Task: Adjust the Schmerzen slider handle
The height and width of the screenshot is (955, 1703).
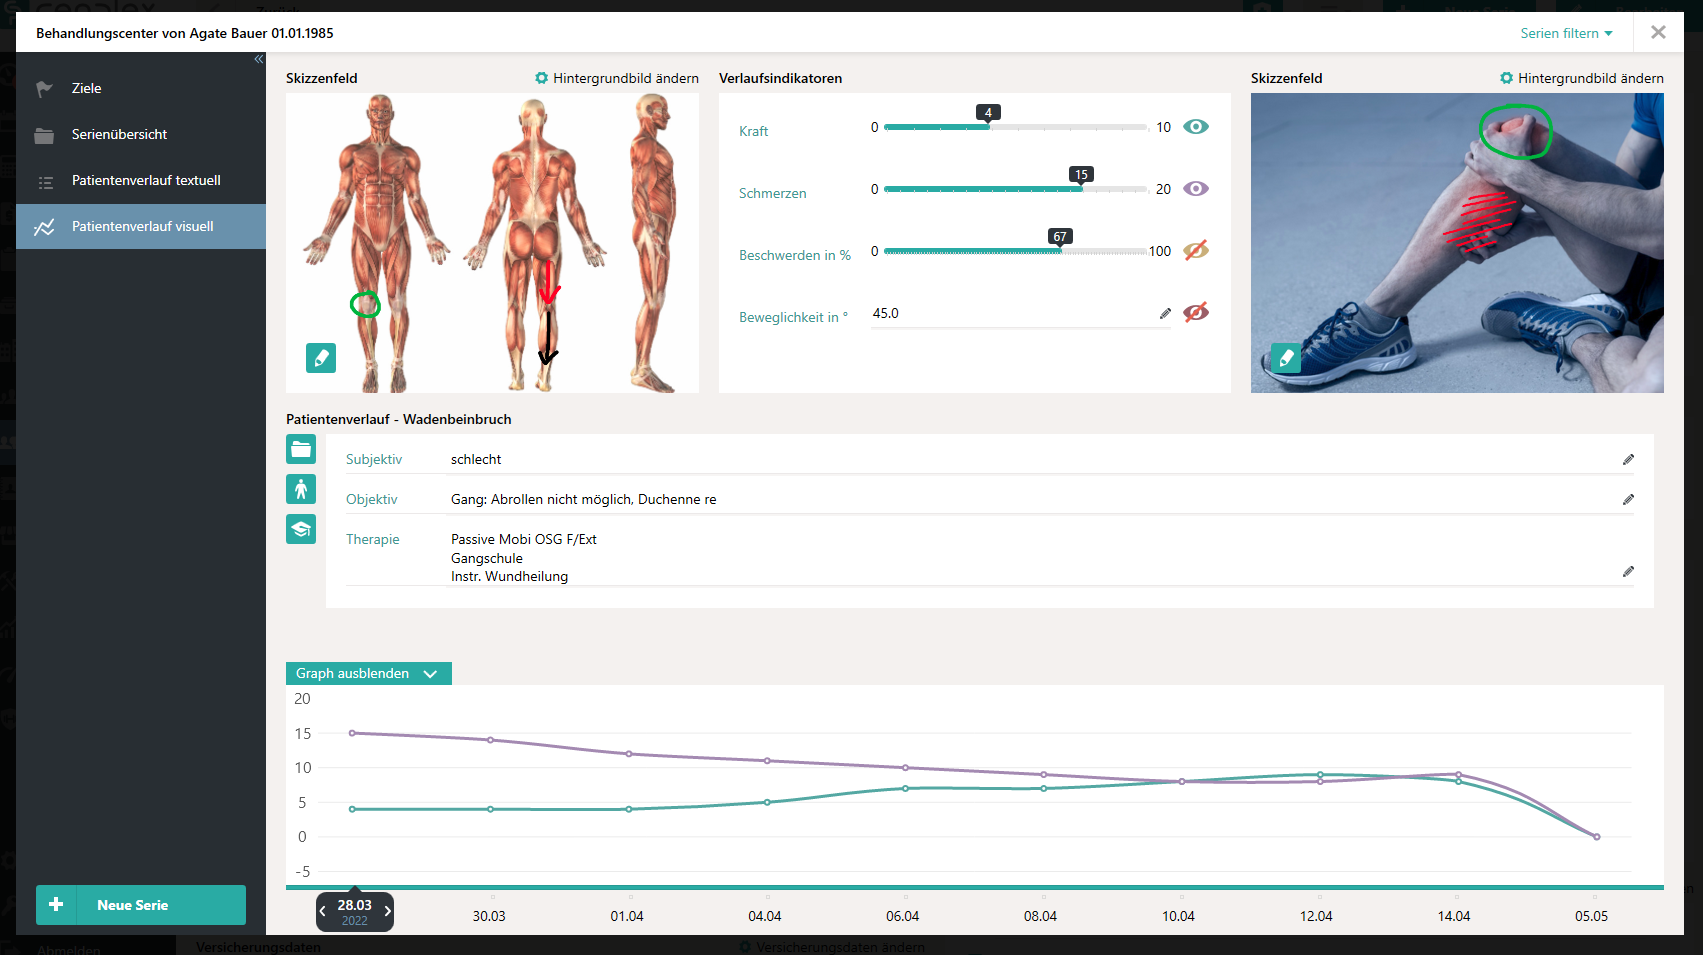Action: pos(1080,188)
